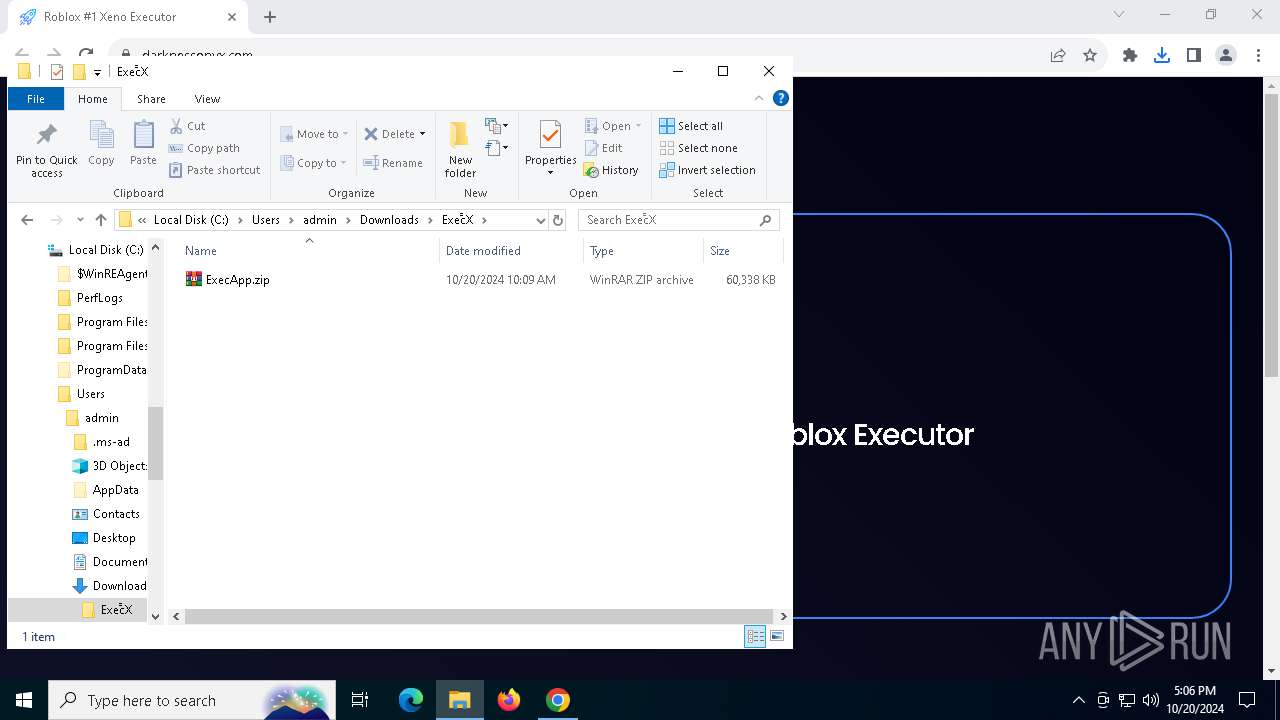The height and width of the screenshot is (720, 1280).
Task: Open the Move to dropdown
Action: point(314,134)
